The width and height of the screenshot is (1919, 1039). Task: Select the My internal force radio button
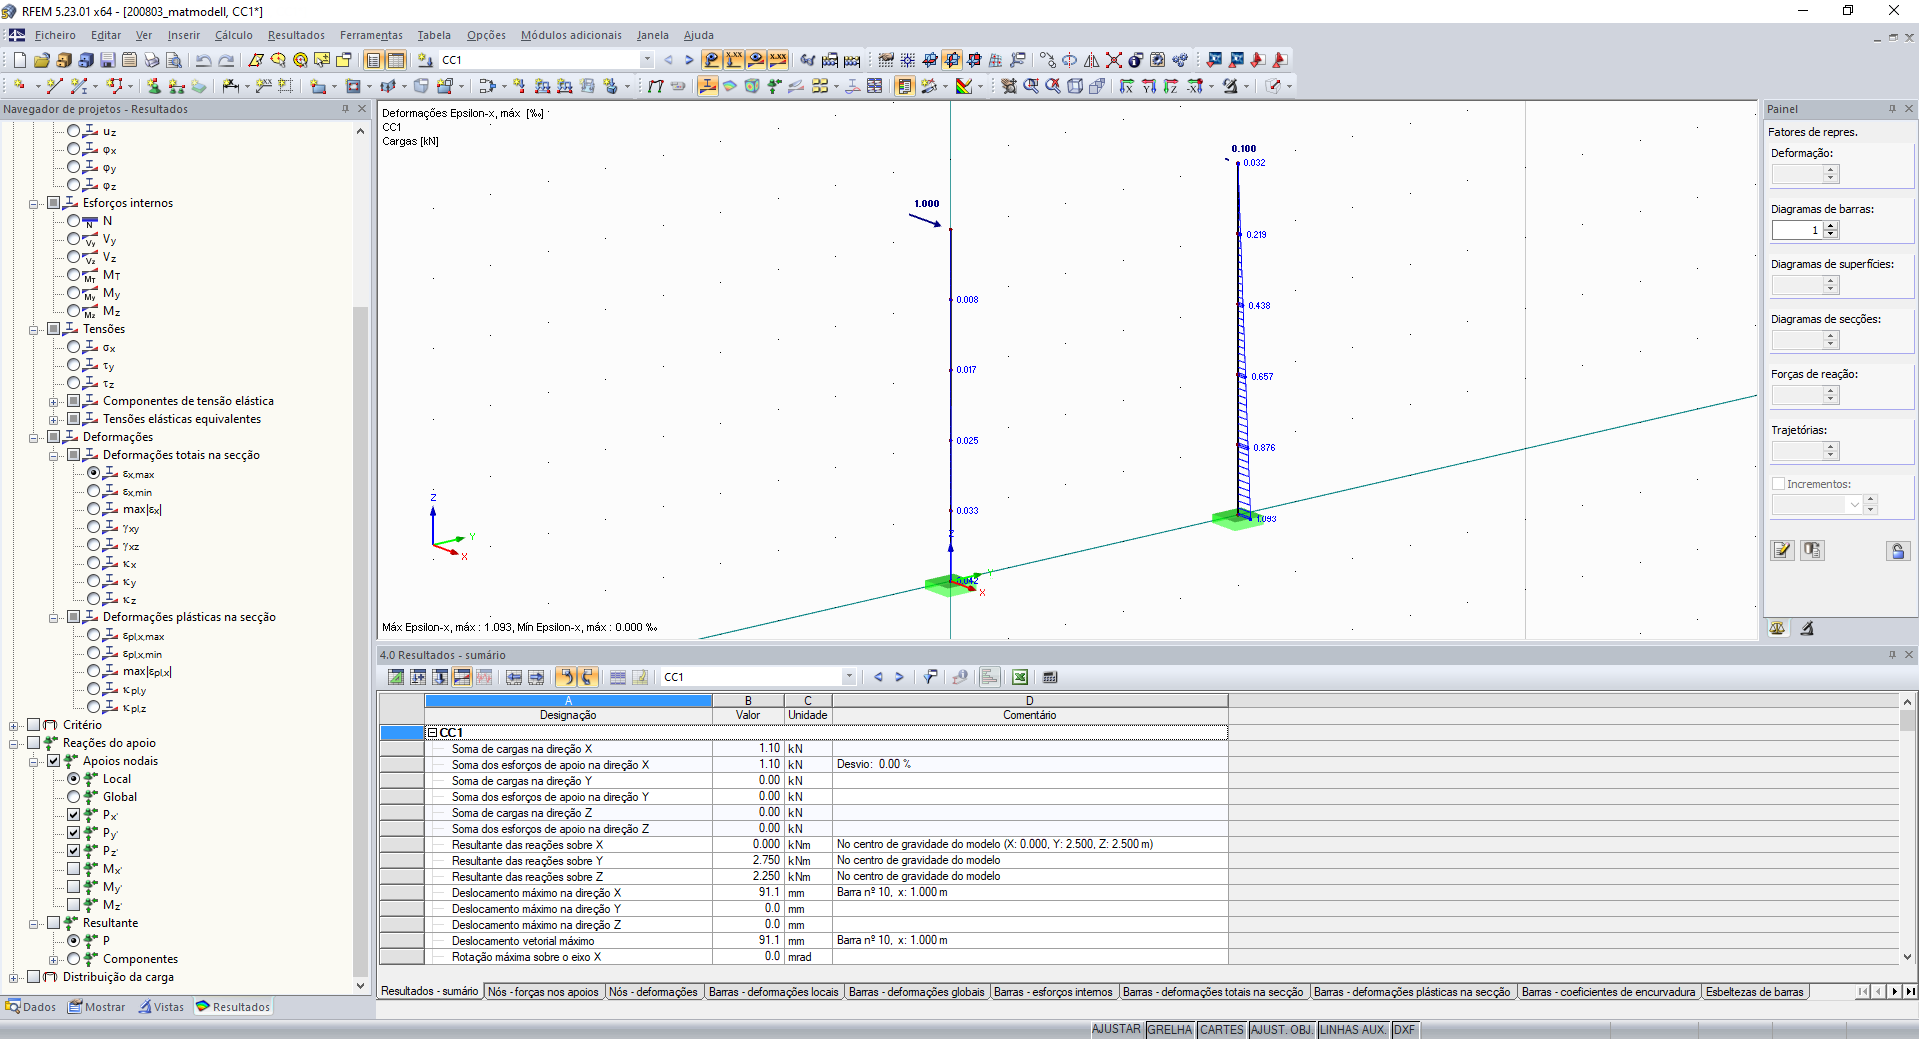click(74, 293)
